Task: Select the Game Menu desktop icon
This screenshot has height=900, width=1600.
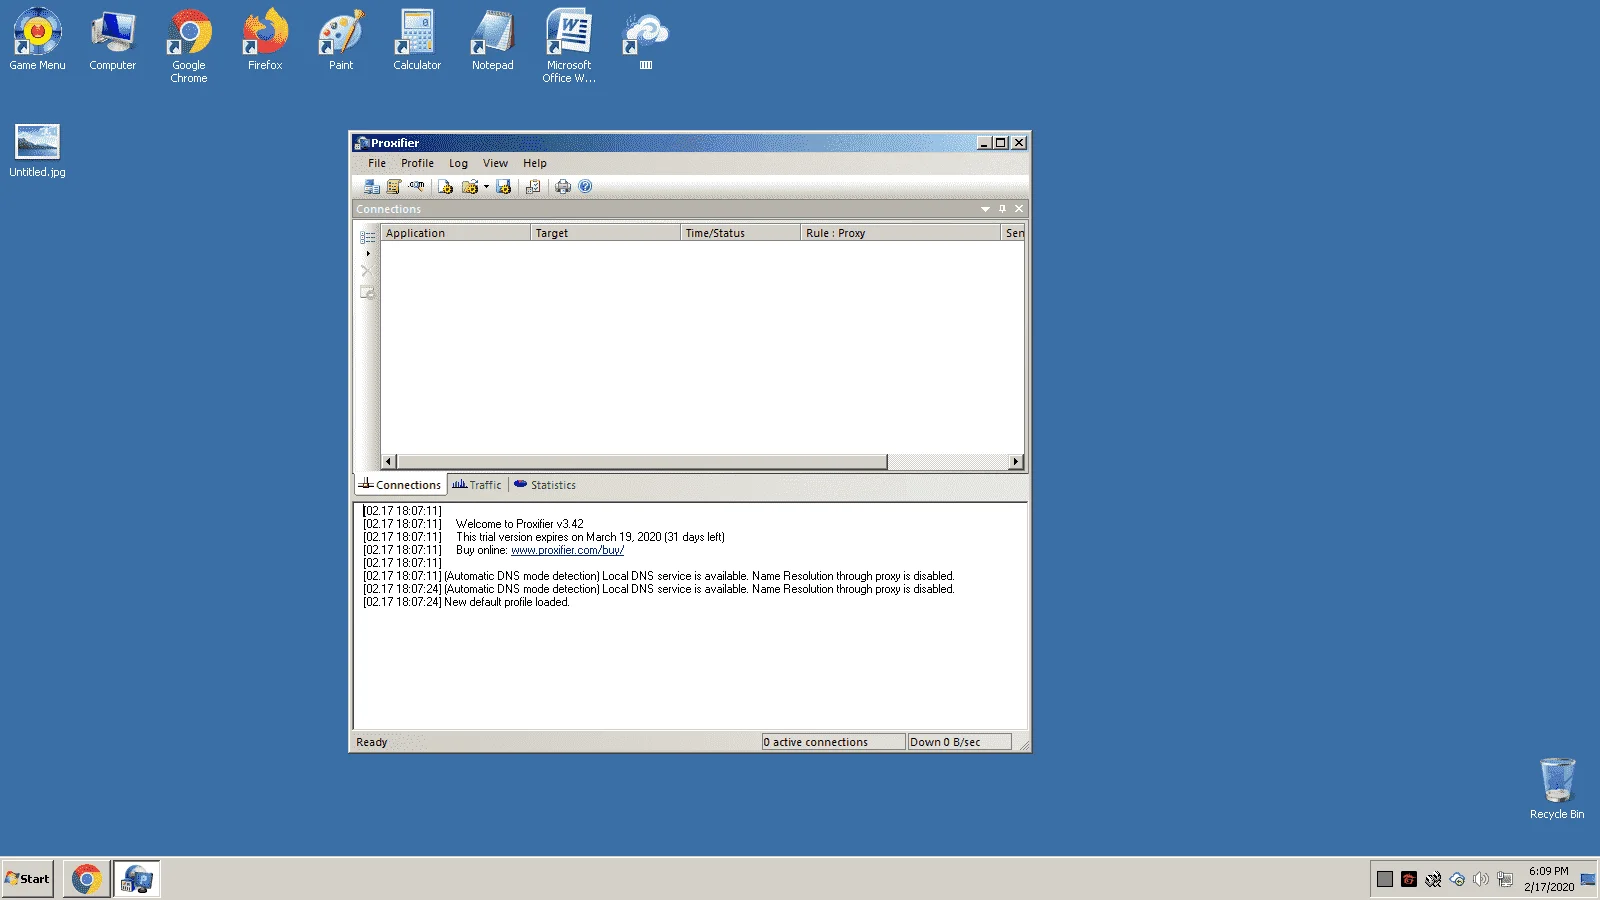Action: [x=37, y=40]
